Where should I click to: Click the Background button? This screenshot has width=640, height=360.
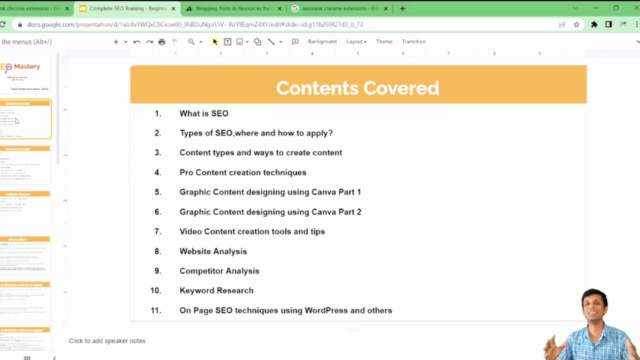tap(322, 42)
